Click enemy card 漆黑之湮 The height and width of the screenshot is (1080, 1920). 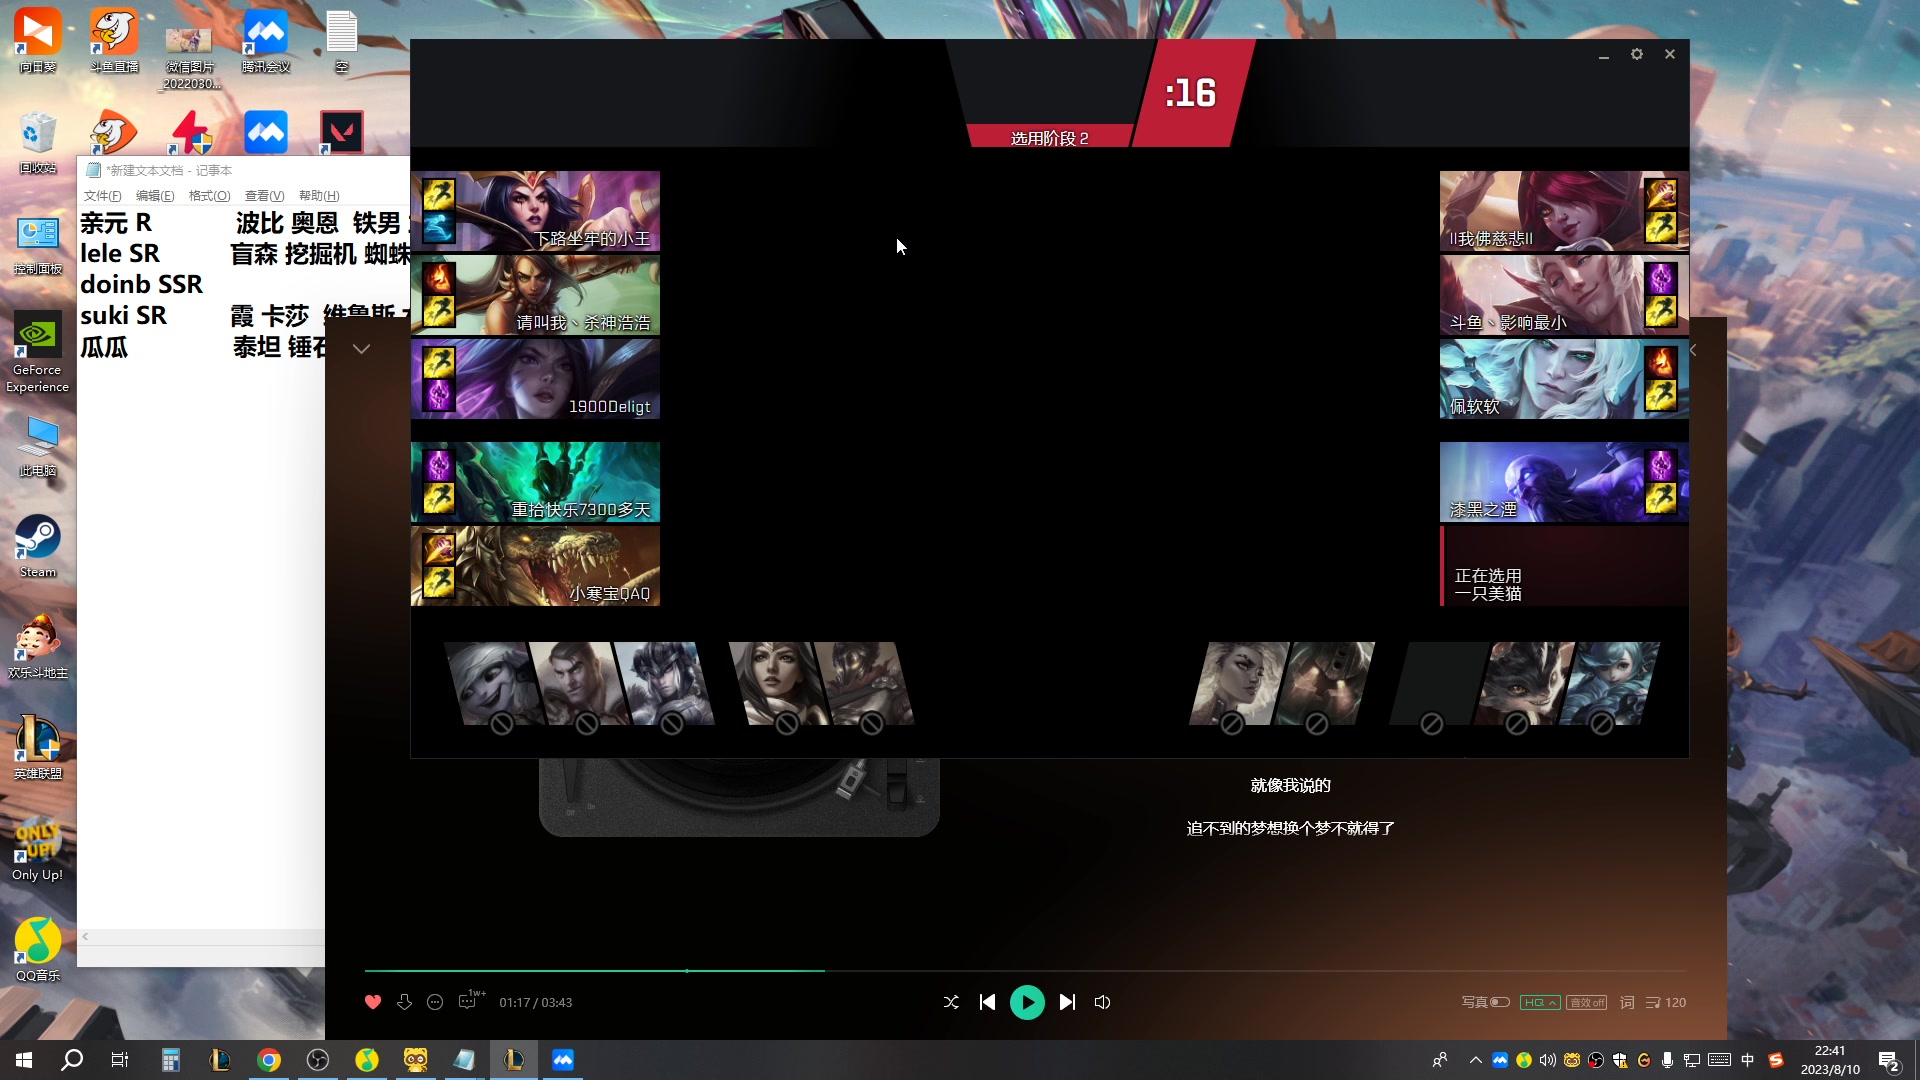pyautogui.click(x=1564, y=482)
